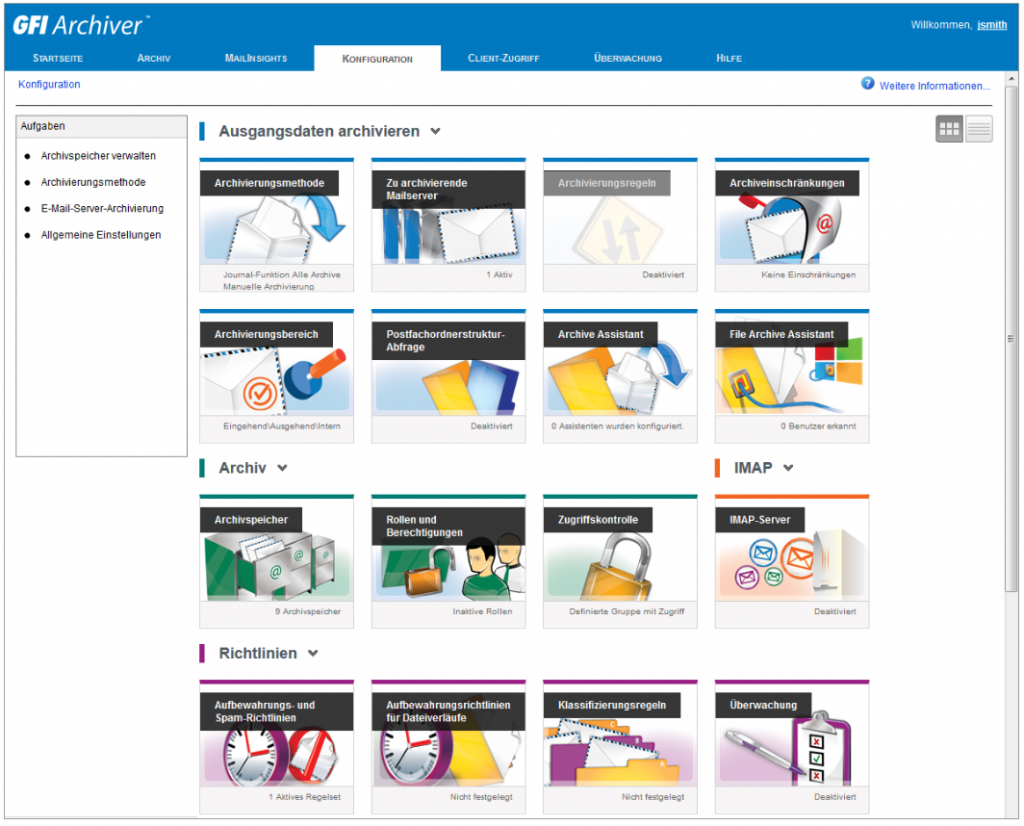Click the scrollbar up arrow
This screenshot has width=1024, height=826.
coord(1011,79)
